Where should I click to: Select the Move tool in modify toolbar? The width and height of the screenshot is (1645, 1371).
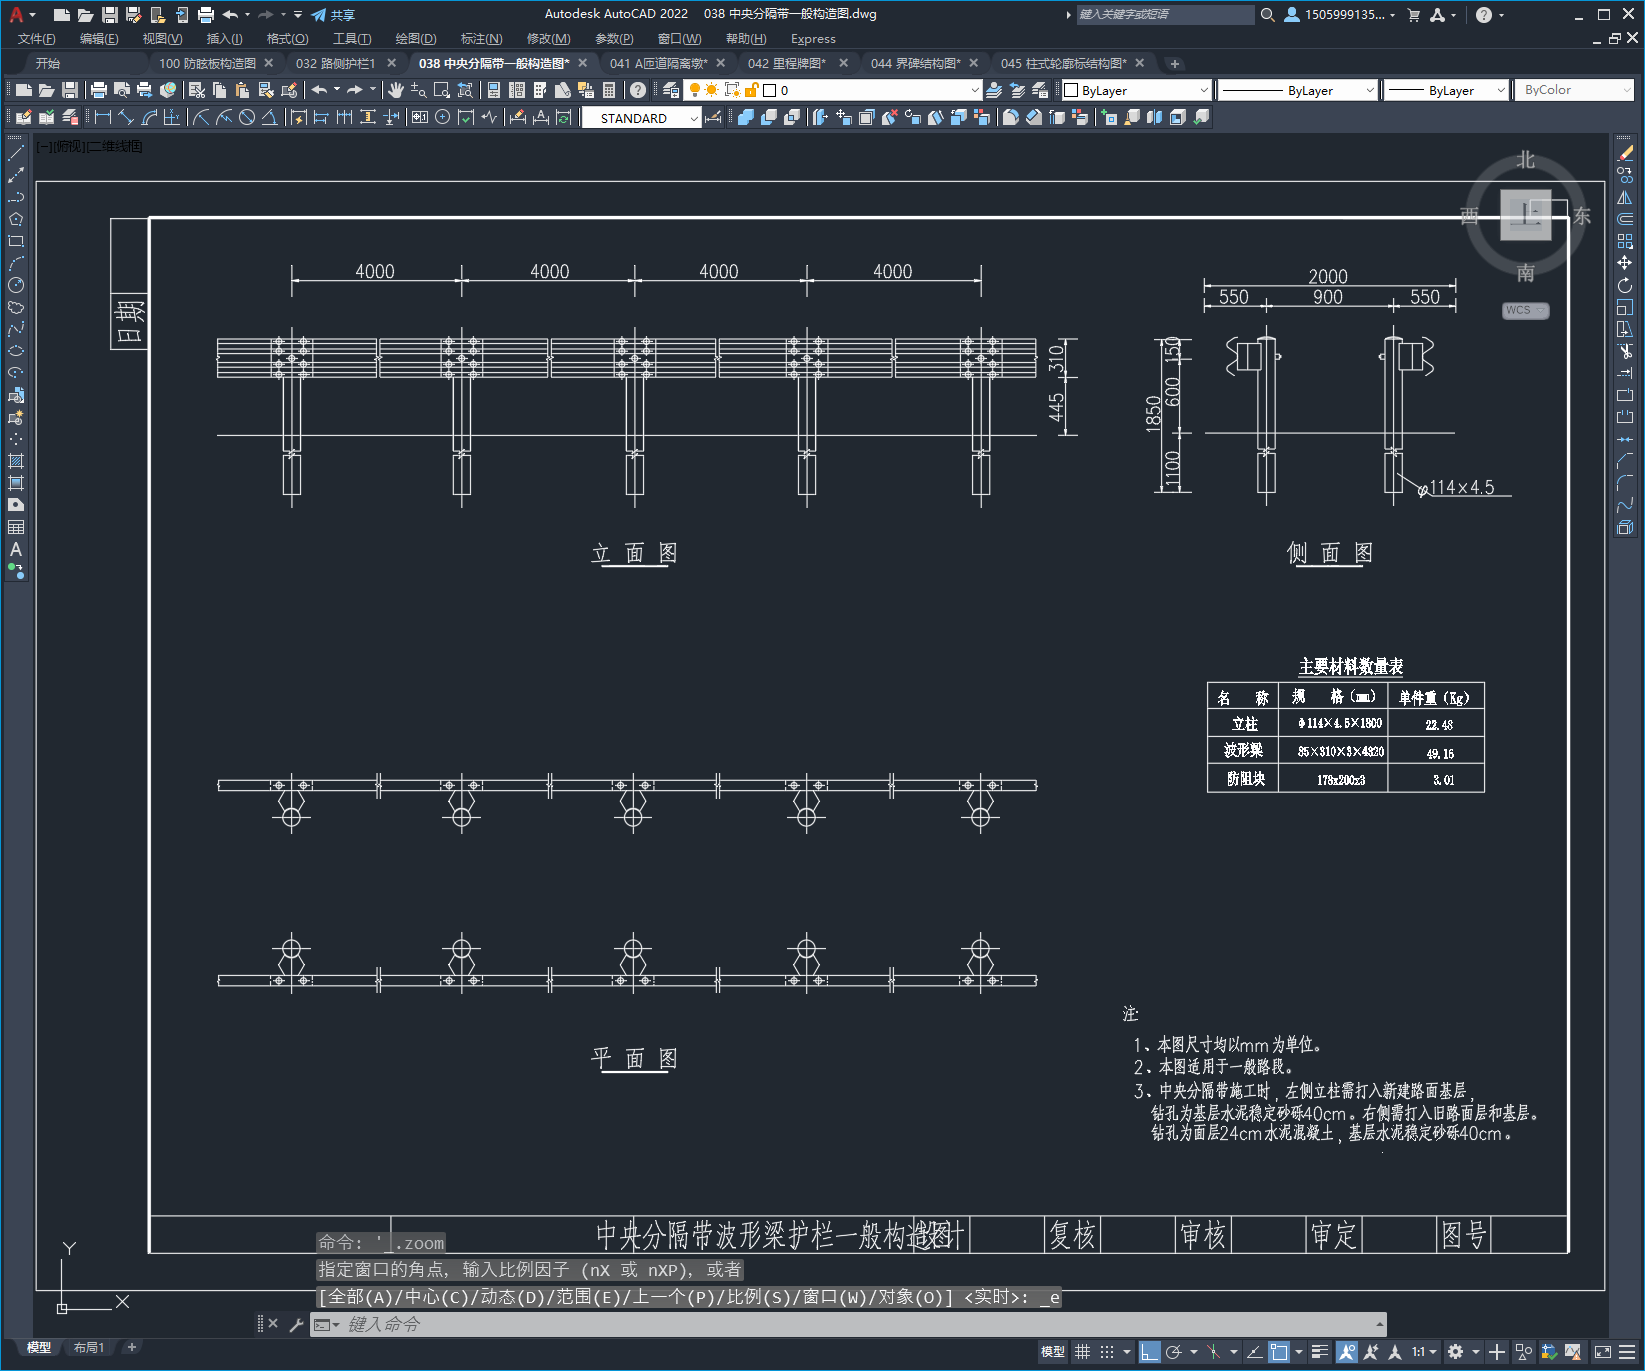[1625, 263]
